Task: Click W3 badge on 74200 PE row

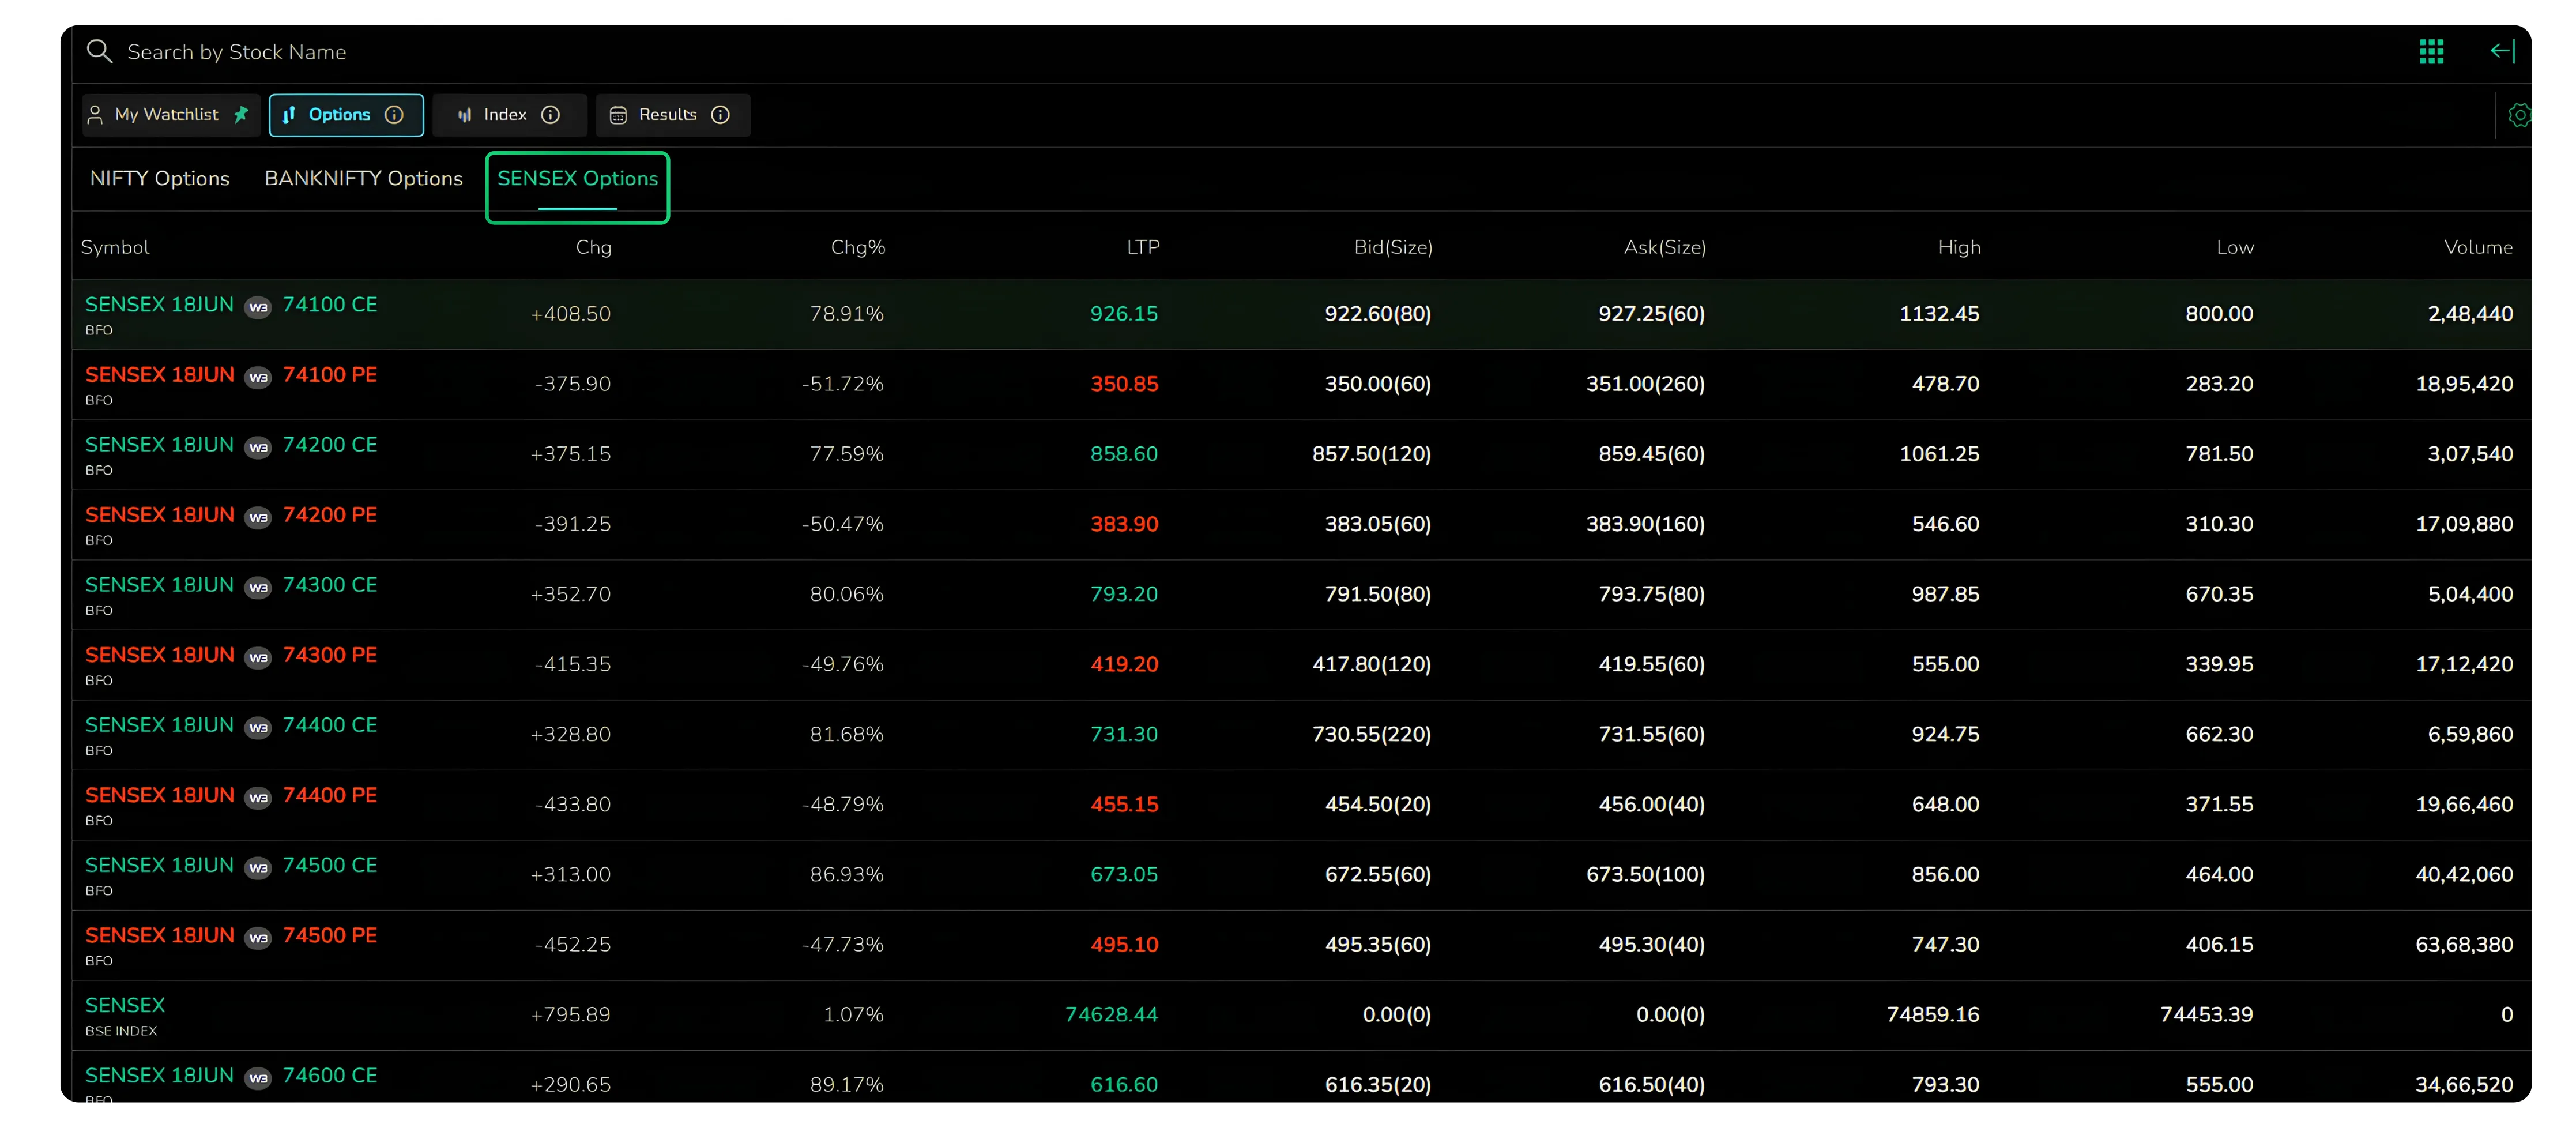Action: click(258, 517)
